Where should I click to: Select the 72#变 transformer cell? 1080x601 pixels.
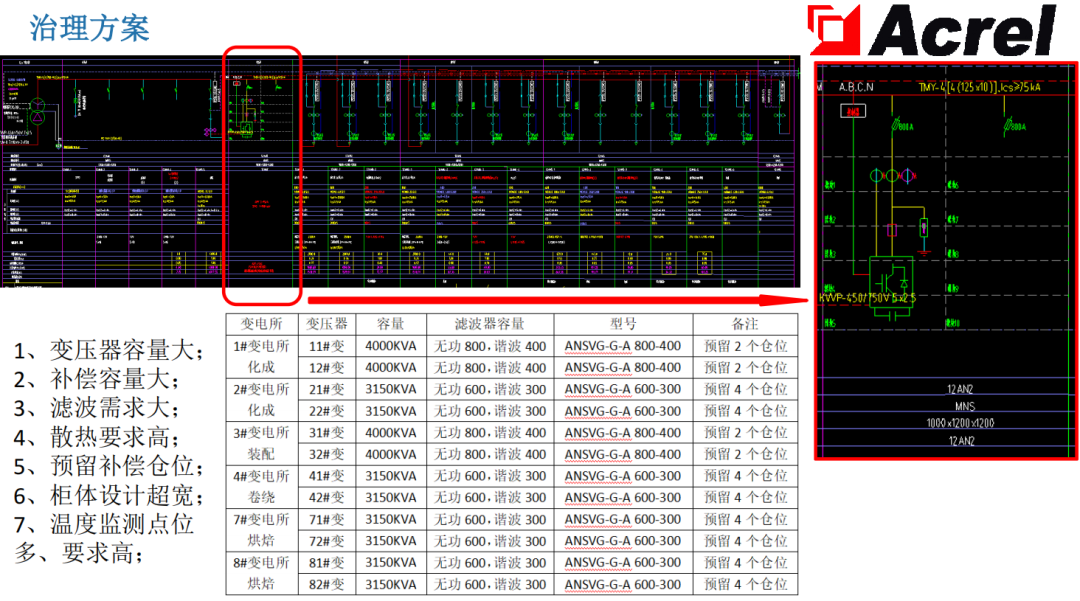(326, 541)
